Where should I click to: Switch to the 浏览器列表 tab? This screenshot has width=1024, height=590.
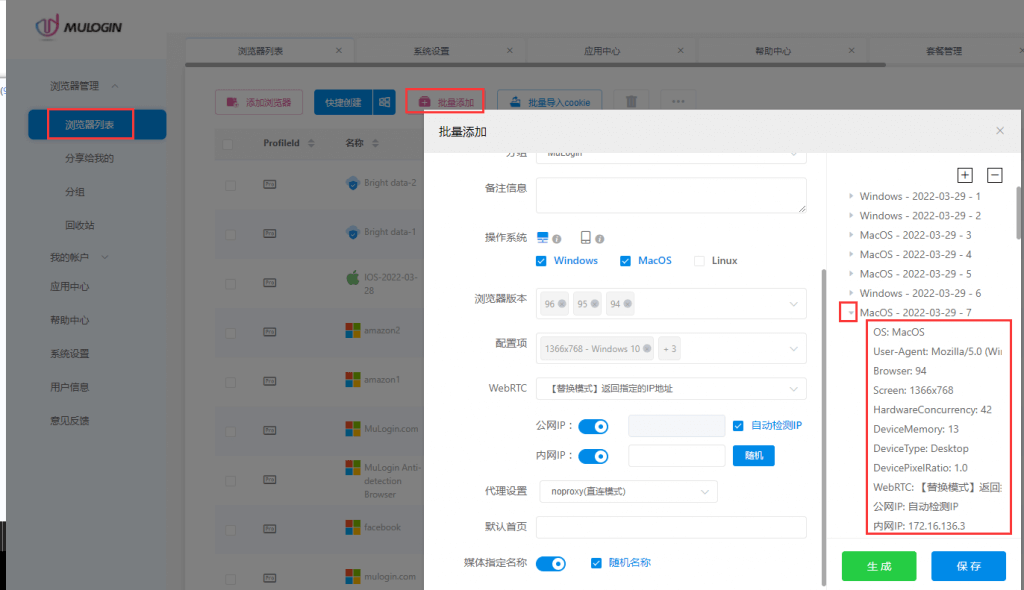point(261,51)
